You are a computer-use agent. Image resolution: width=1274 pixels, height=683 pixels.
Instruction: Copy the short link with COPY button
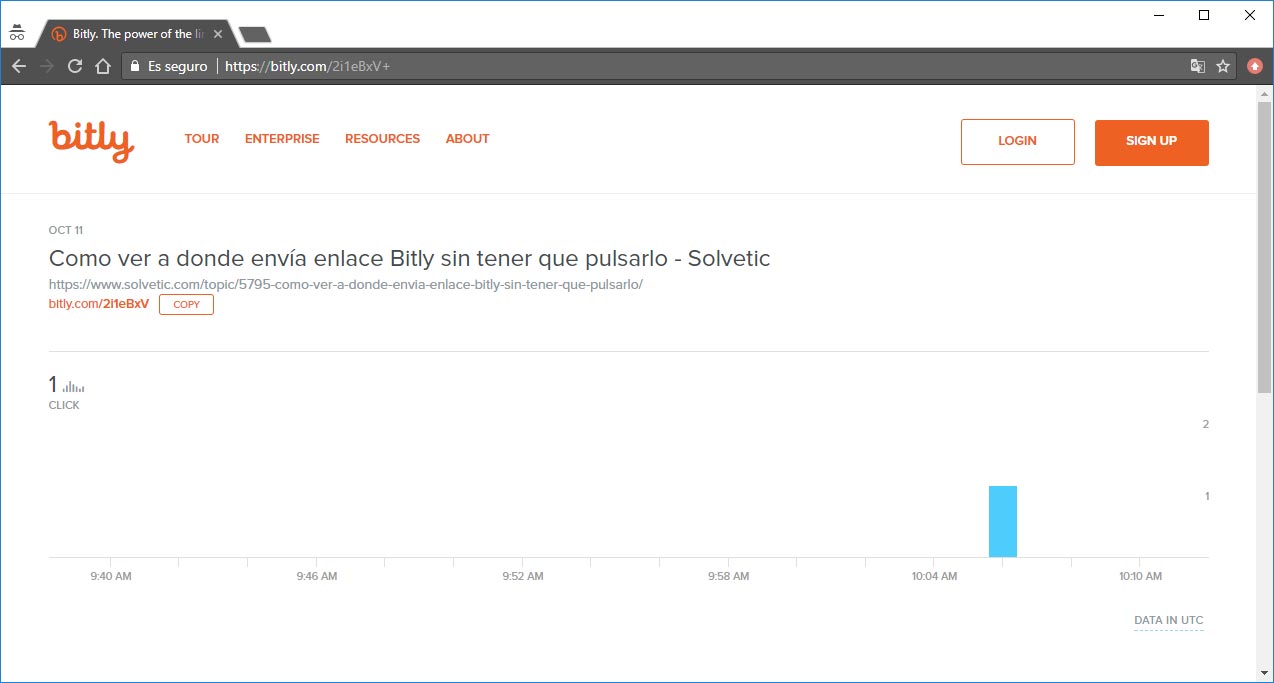coord(186,305)
